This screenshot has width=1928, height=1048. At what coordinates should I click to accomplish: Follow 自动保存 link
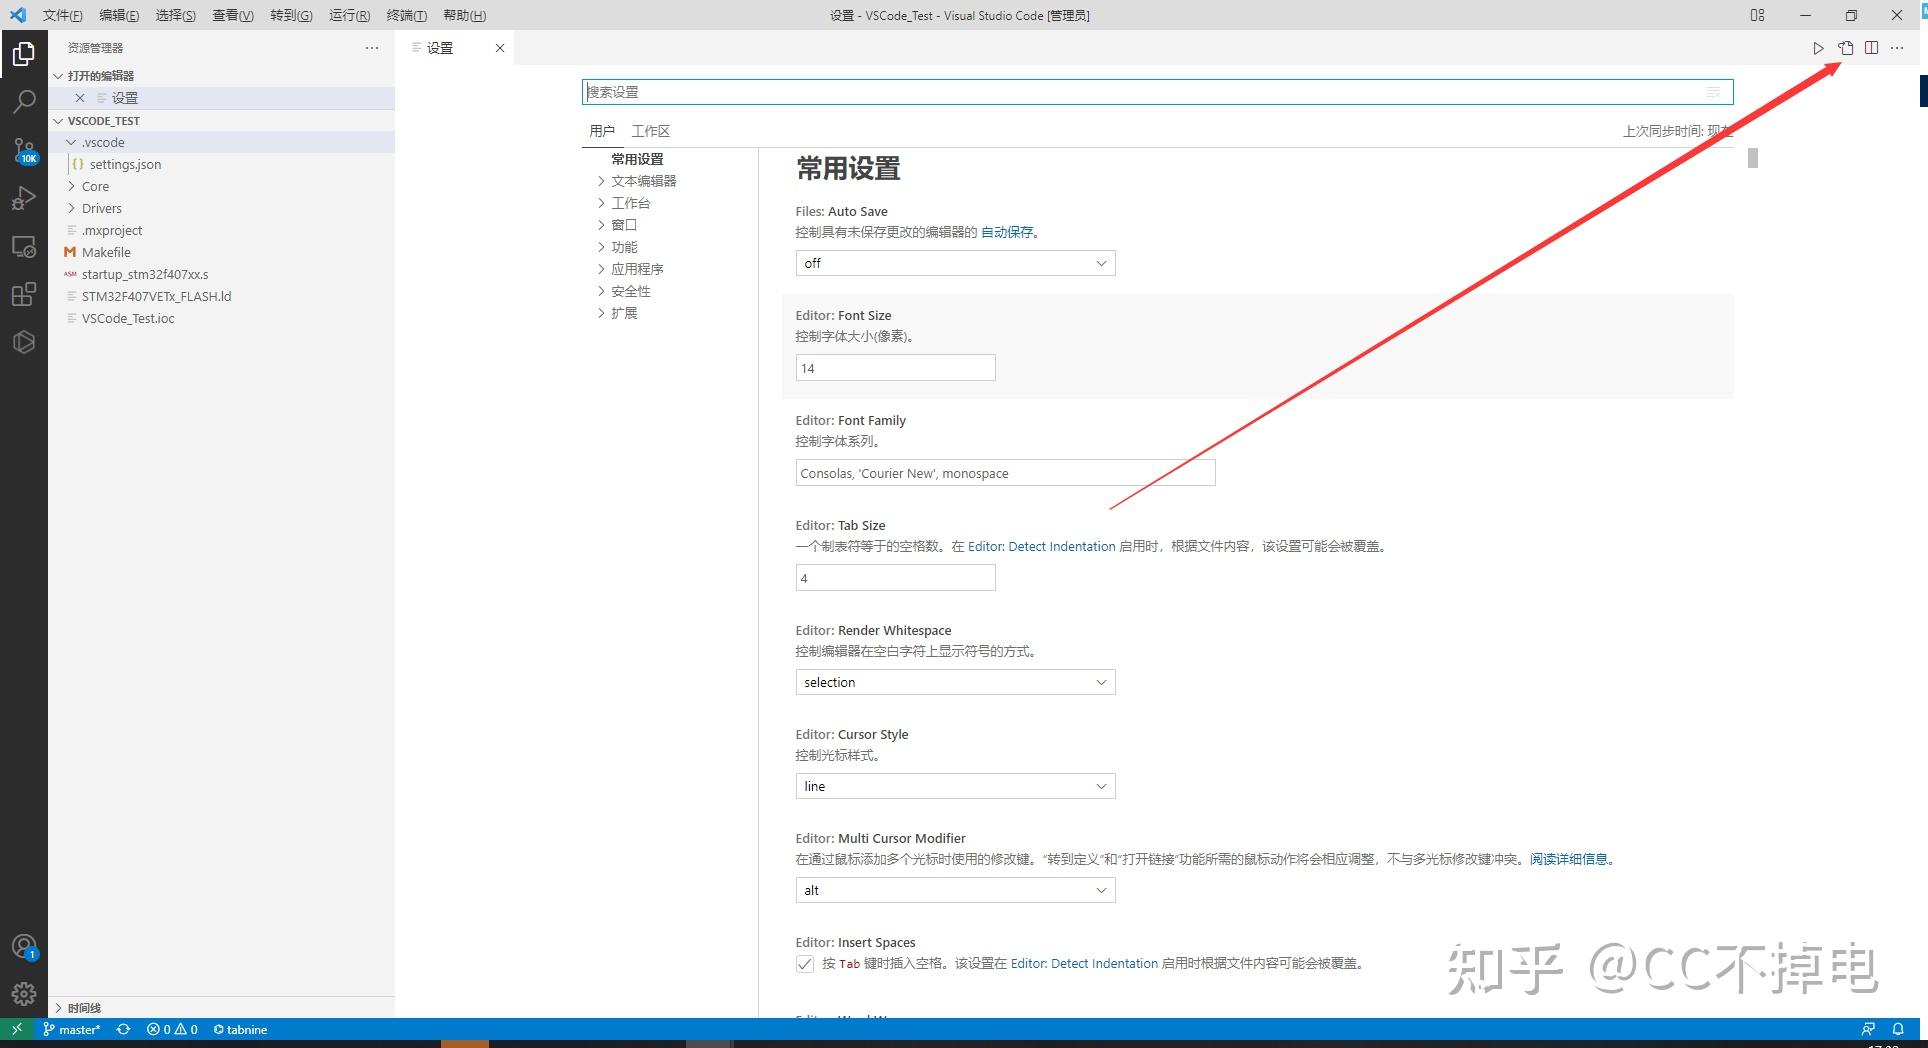point(1007,232)
